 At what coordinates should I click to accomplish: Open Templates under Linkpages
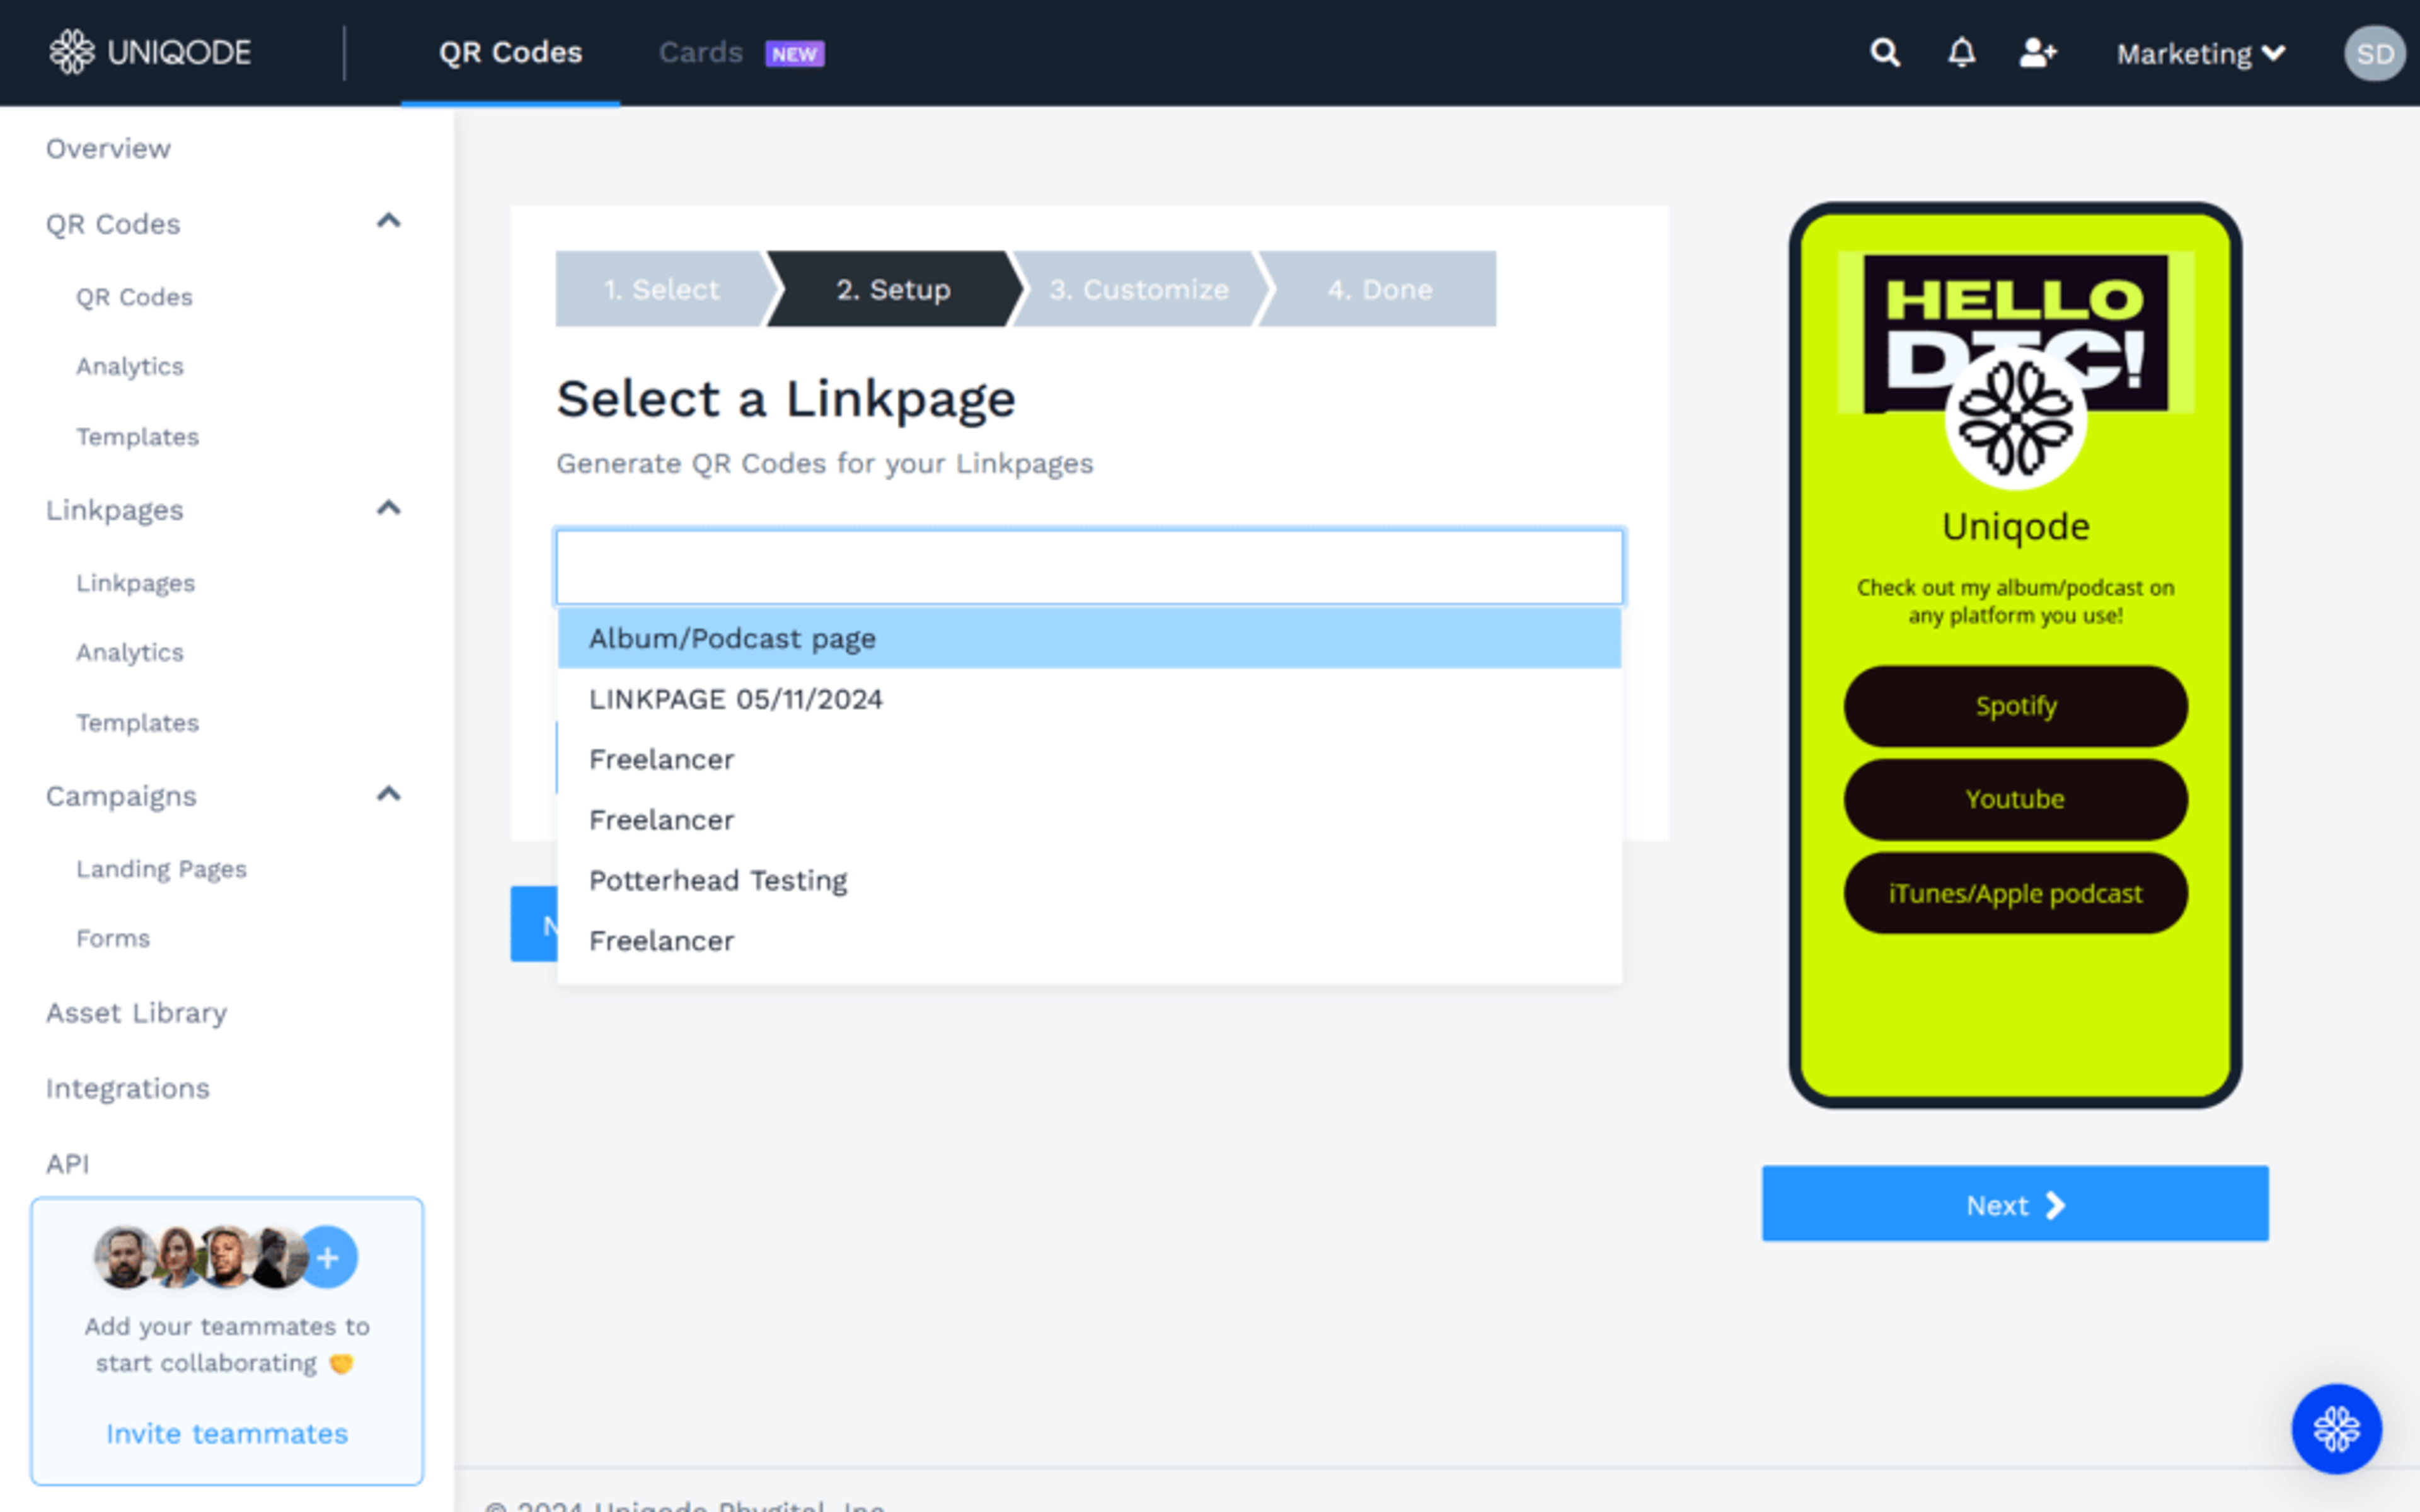(x=137, y=723)
